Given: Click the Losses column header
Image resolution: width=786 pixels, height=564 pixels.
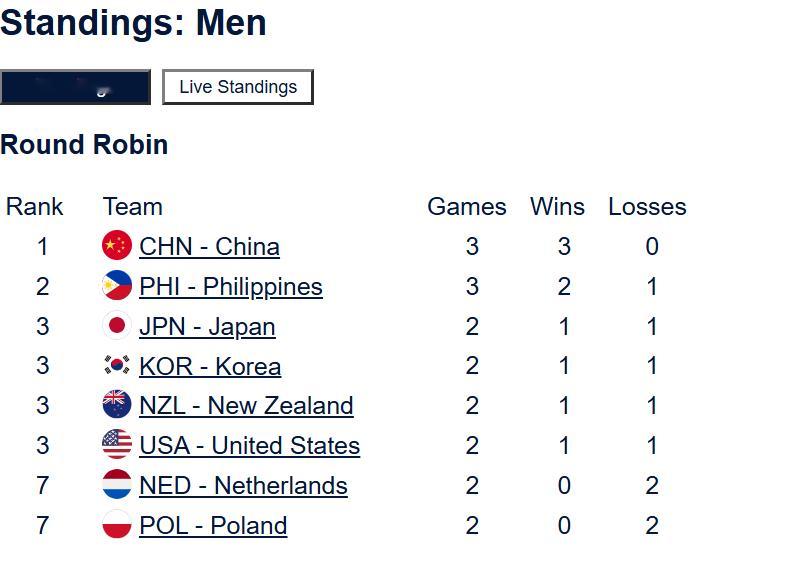Looking at the screenshot, I should [647, 207].
